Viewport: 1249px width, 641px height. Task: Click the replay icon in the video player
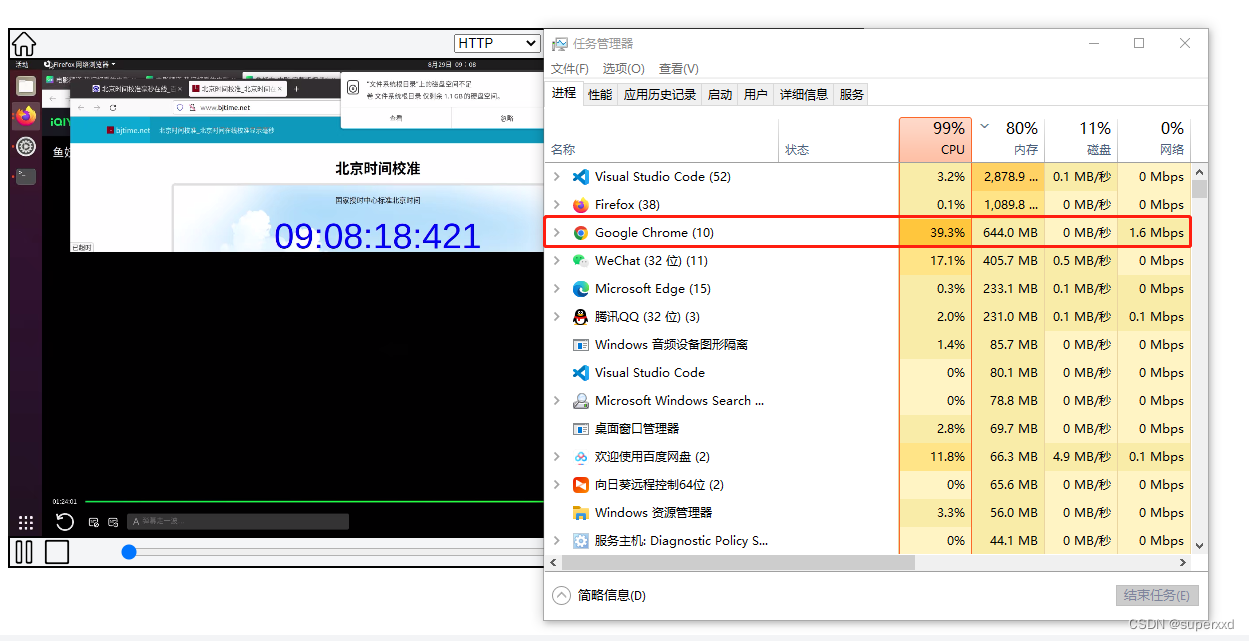[64, 521]
